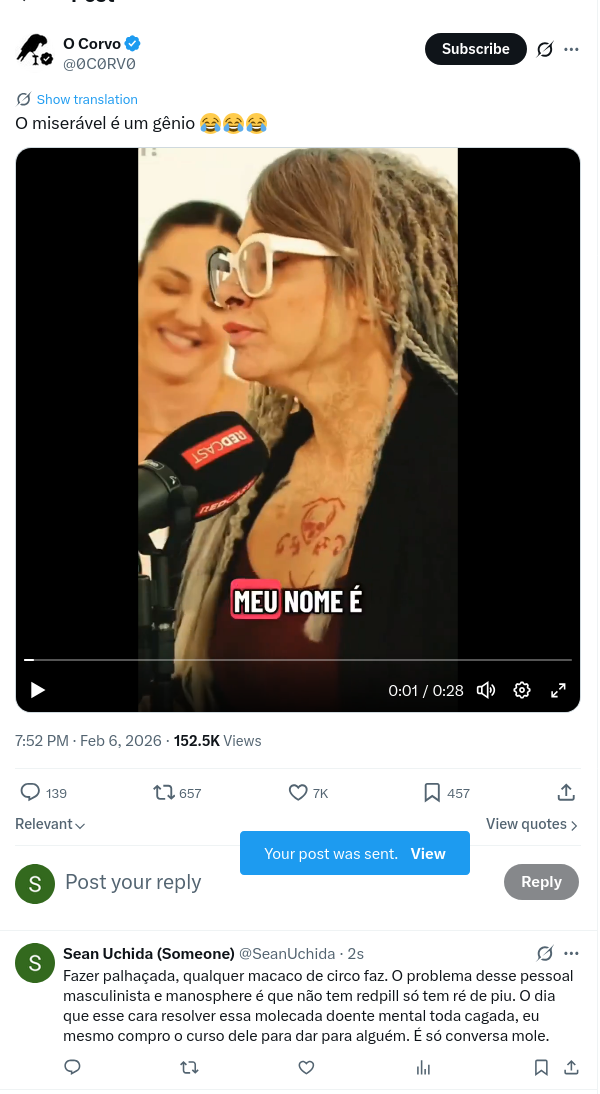Viewport: 600px width, 1094px height.
Task: Open Grok icon next to Subscribe
Action: [x=545, y=50]
